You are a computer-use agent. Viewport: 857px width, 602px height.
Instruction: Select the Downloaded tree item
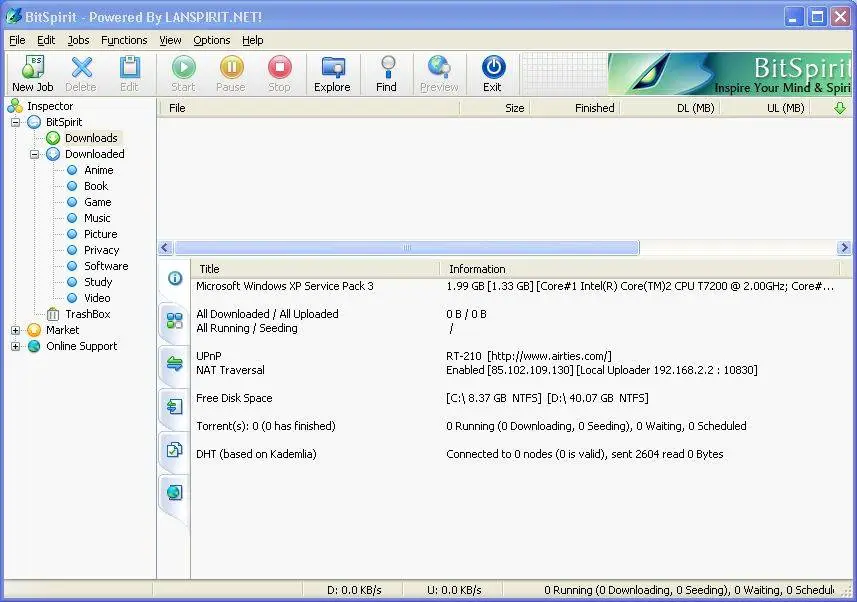tap(95, 154)
